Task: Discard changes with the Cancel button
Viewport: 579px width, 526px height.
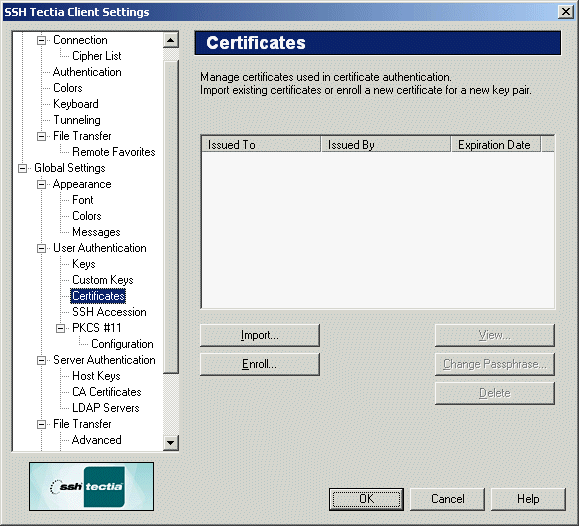Action: [448, 499]
